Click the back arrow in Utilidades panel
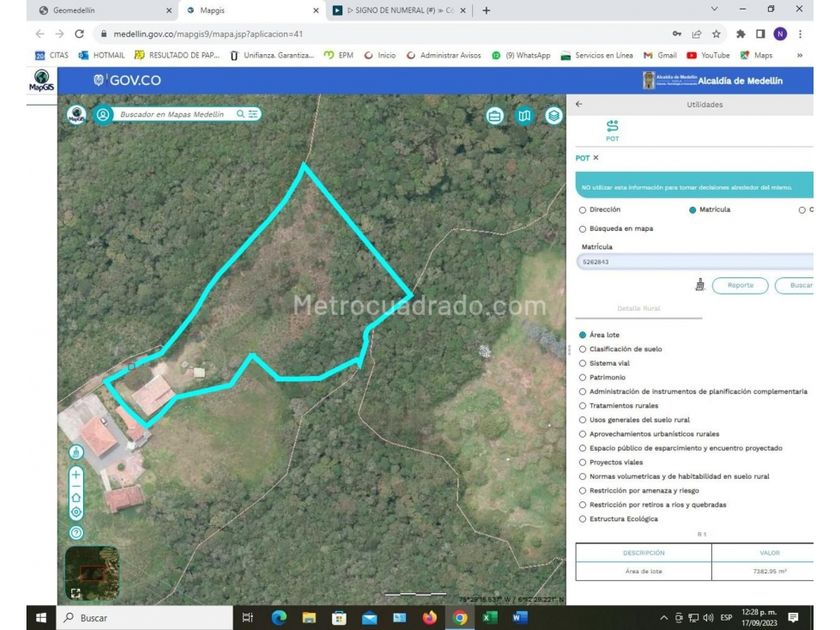This screenshot has width=840, height=630. [579, 104]
